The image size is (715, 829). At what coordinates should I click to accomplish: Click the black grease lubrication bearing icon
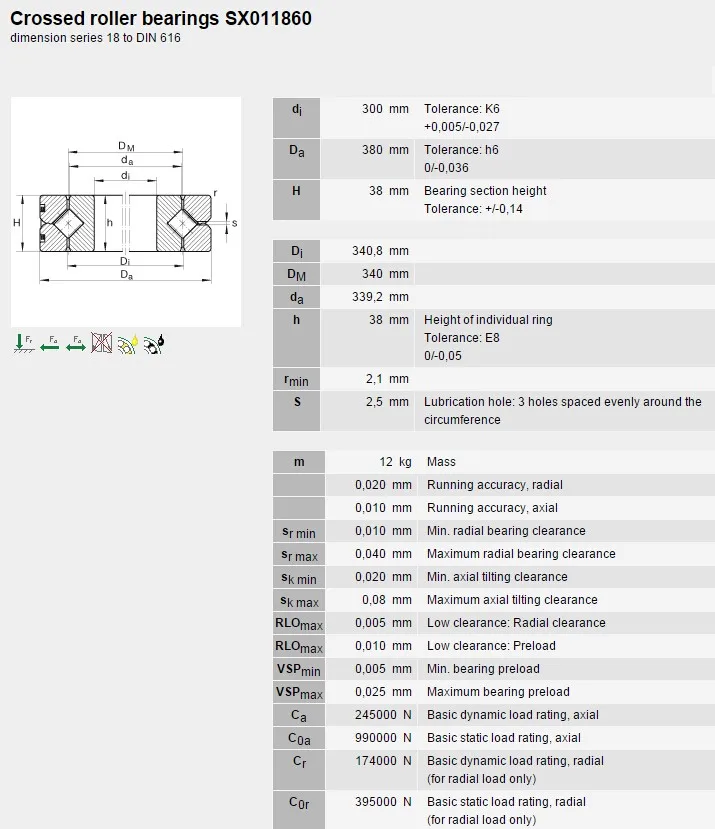tap(154, 344)
